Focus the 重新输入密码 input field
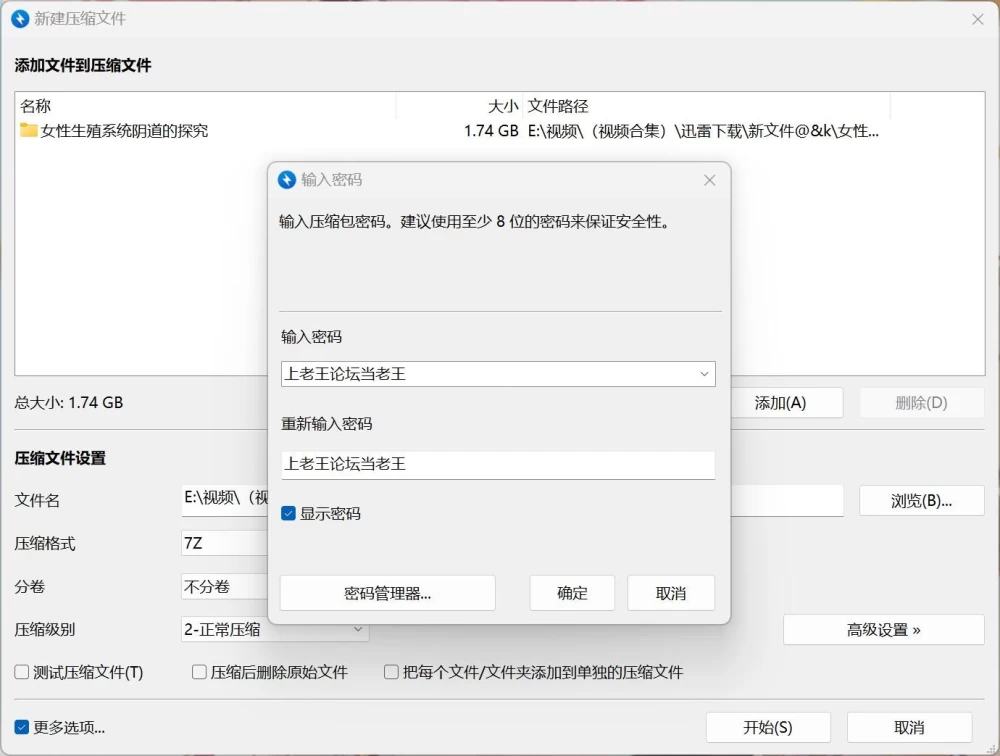Image resolution: width=1000 pixels, height=756 pixels. (498, 464)
